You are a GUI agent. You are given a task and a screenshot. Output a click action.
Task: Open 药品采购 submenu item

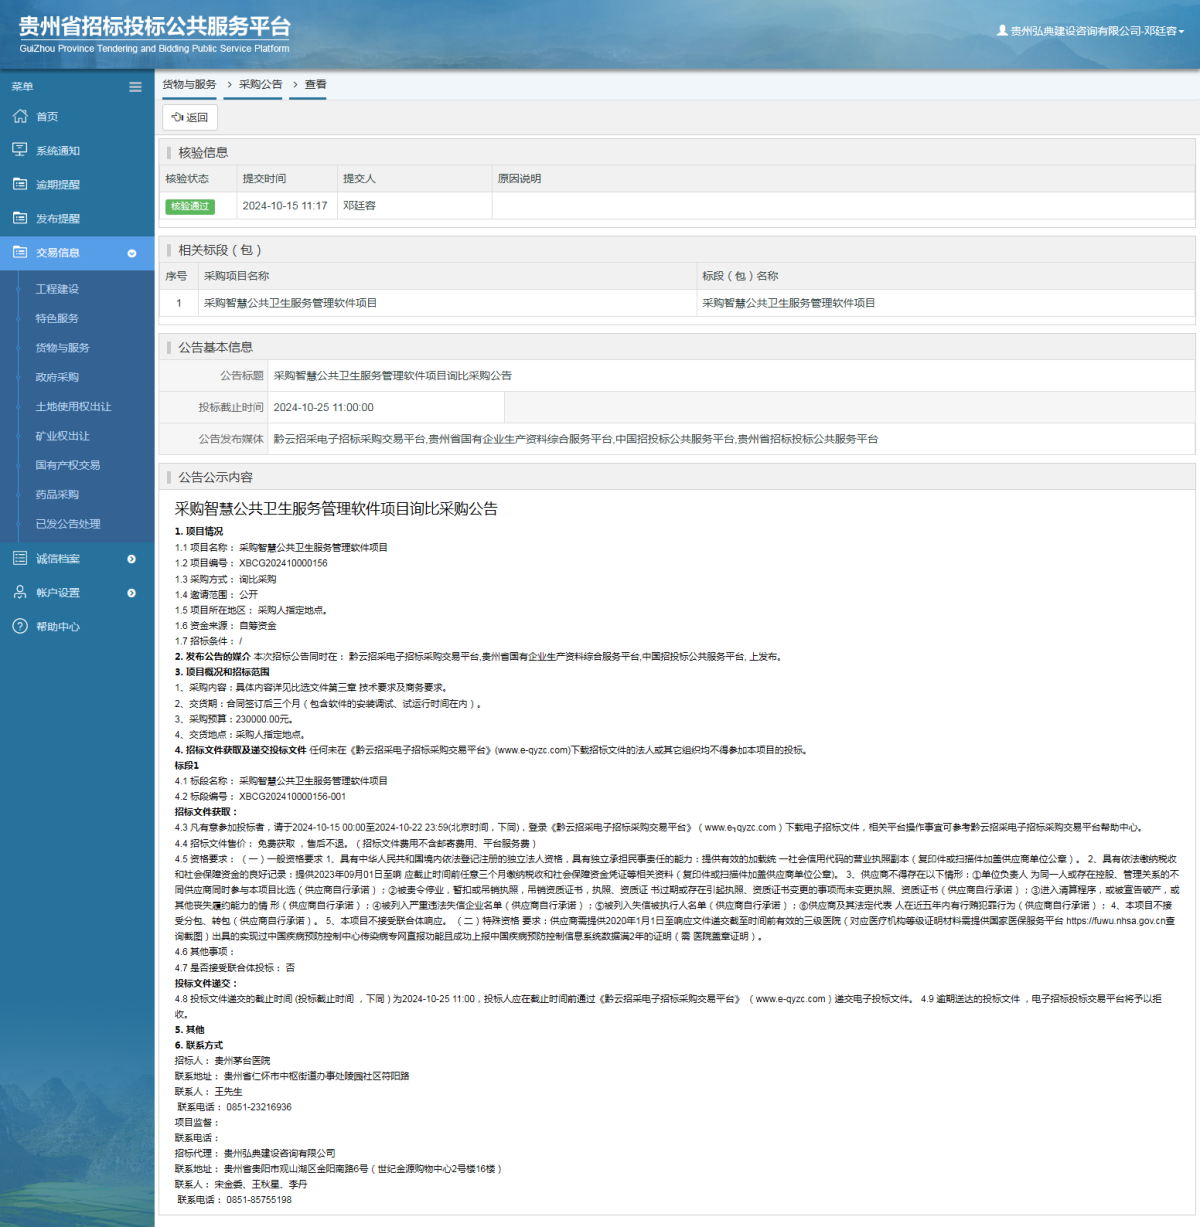(57, 494)
